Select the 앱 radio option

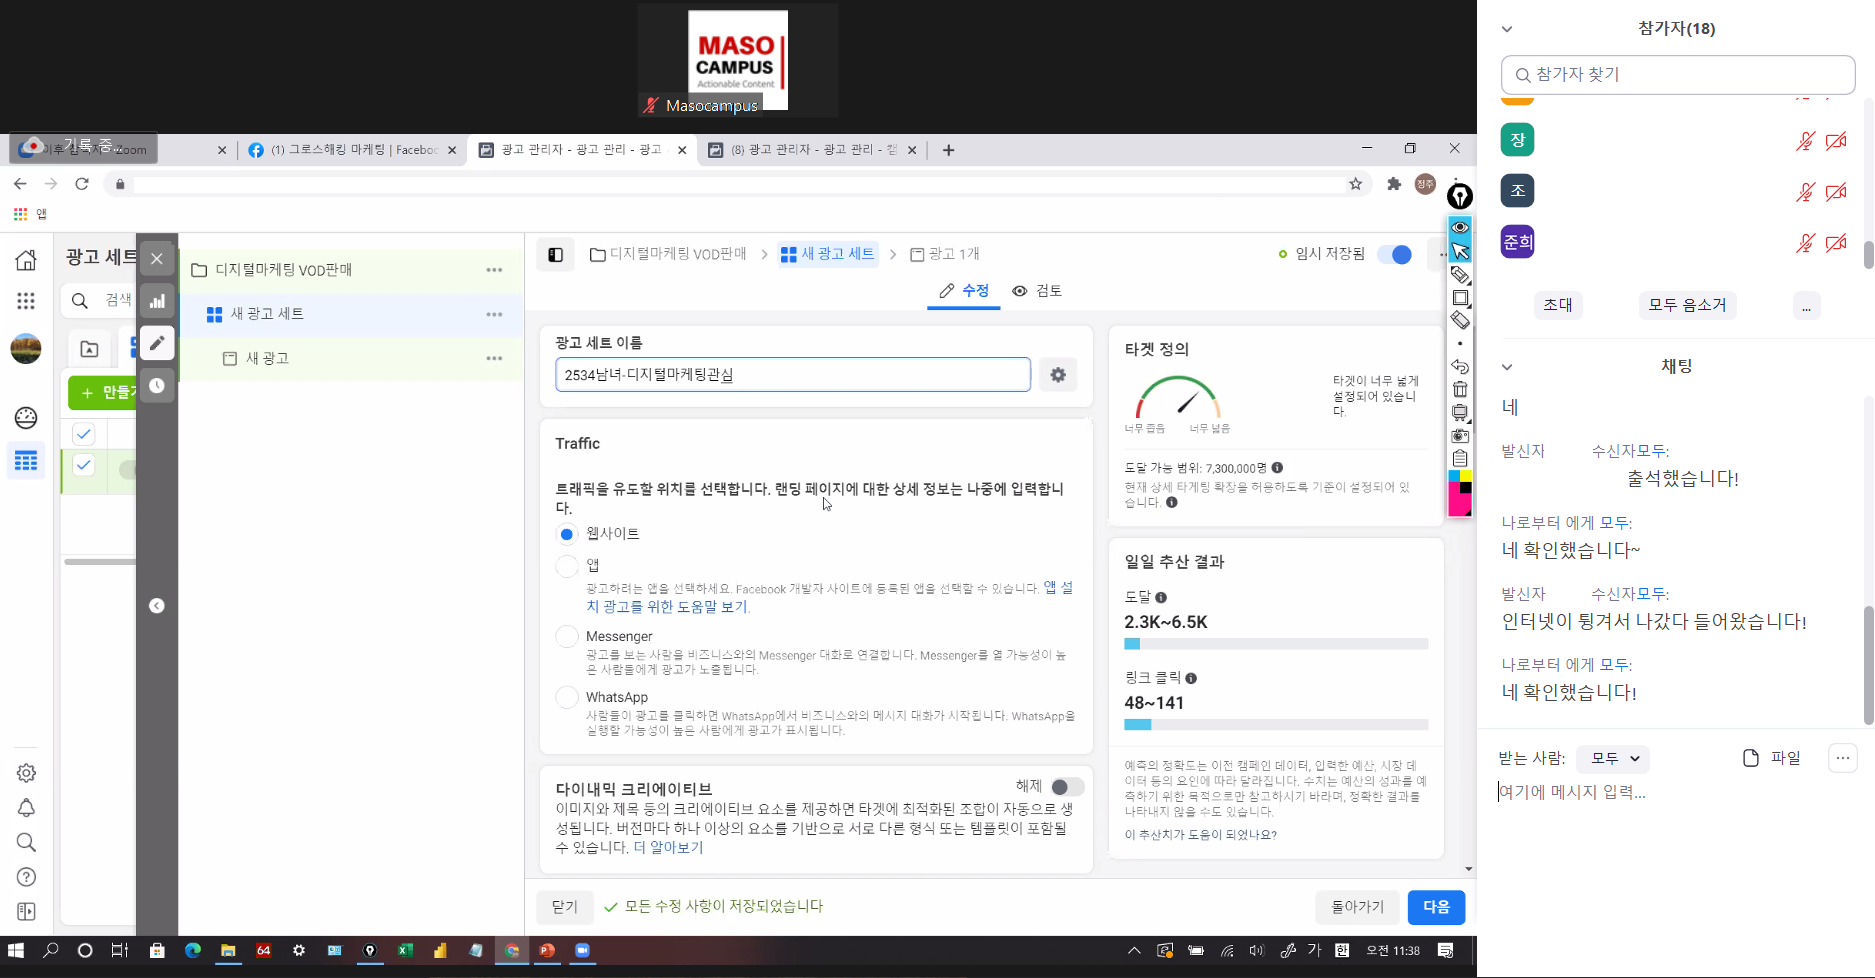[x=567, y=566]
